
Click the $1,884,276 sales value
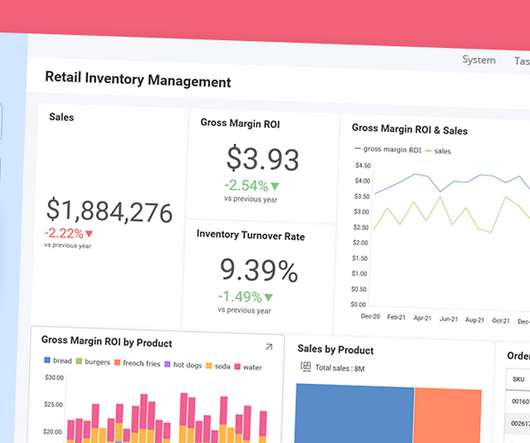(109, 211)
